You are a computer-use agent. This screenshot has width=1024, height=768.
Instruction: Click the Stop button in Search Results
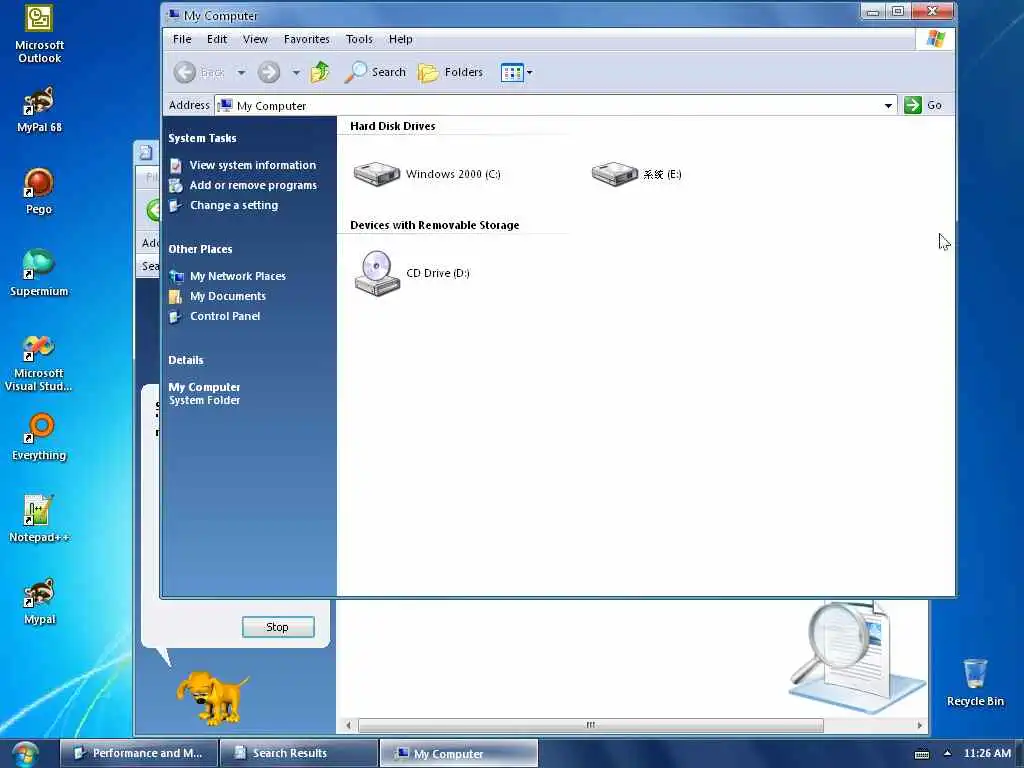[x=278, y=627]
